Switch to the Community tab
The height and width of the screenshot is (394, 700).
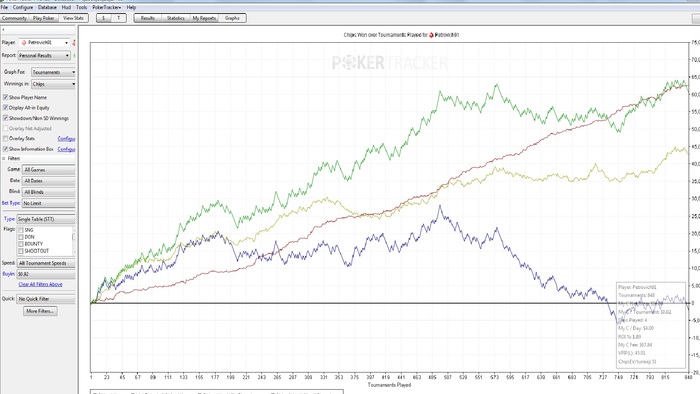pos(14,18)
